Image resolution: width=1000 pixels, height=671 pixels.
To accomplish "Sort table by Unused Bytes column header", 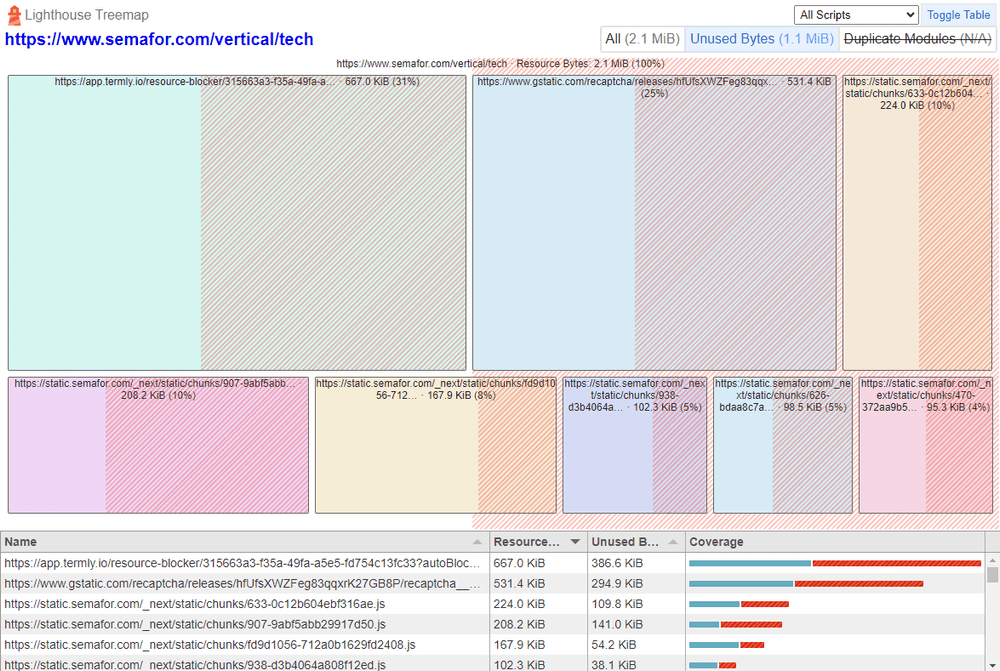I will [635, 542].
